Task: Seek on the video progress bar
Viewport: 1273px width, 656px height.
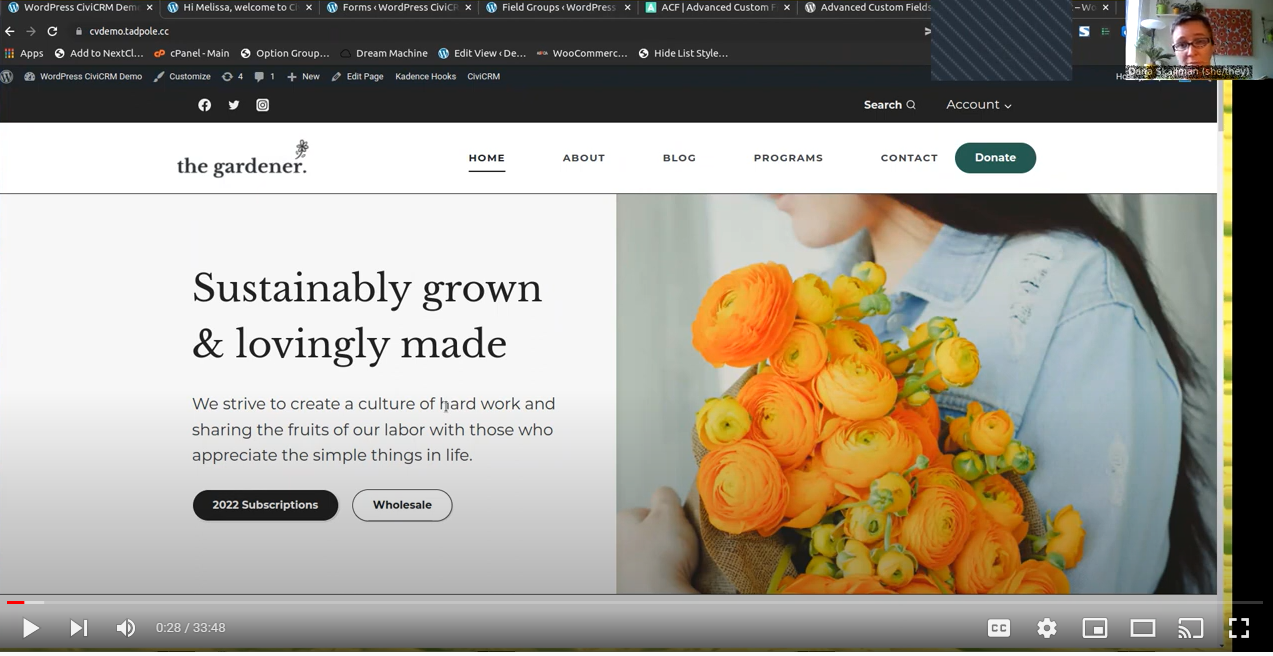Action: [634, 602]
